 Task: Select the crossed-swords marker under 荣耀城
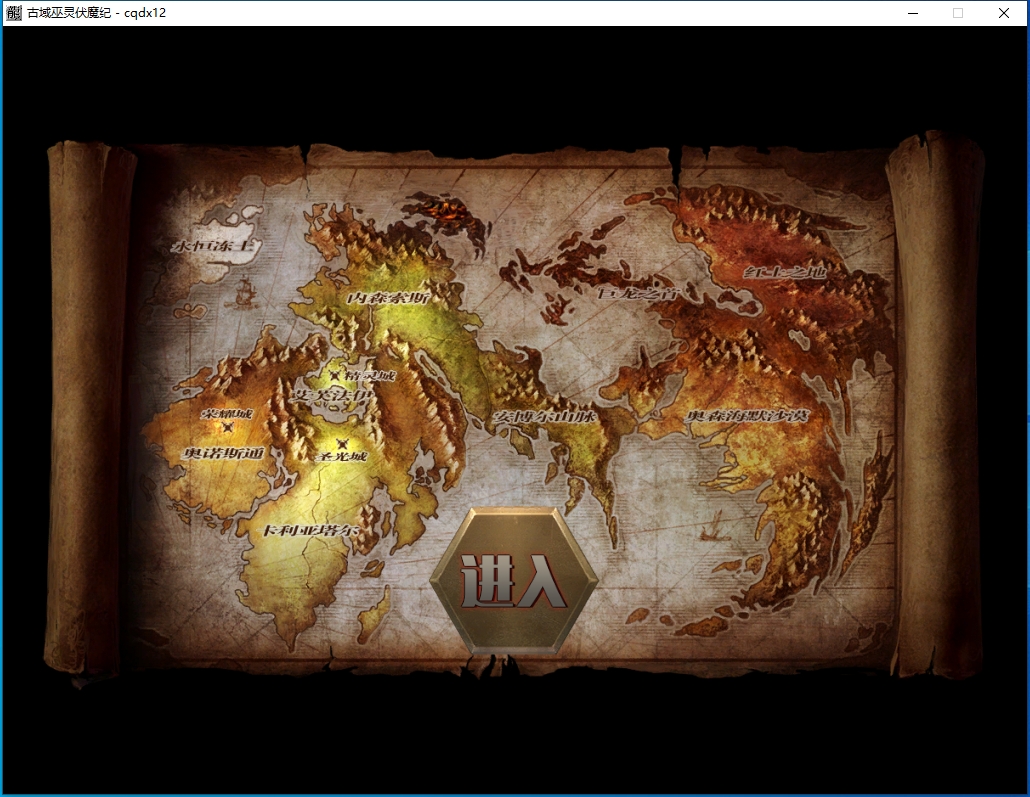[x=227, y=428]
